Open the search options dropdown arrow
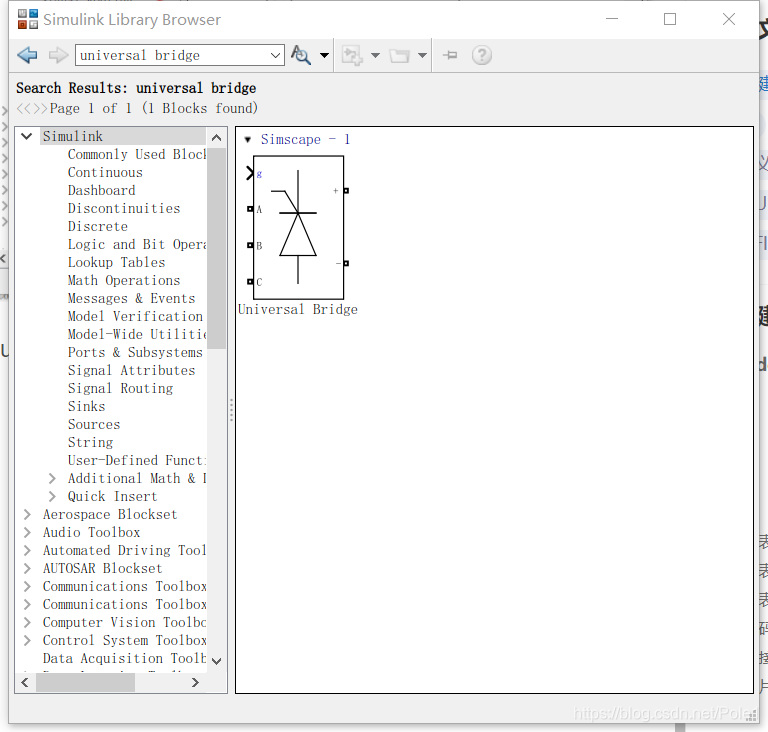Viewport: 768px width, 732px height. 324,55
